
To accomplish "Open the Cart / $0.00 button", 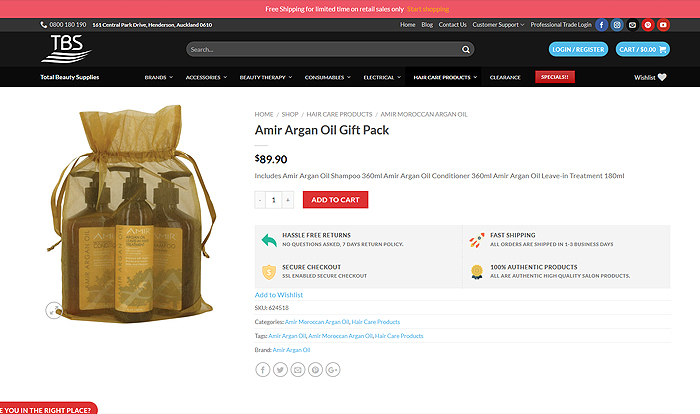I will 643,49.
